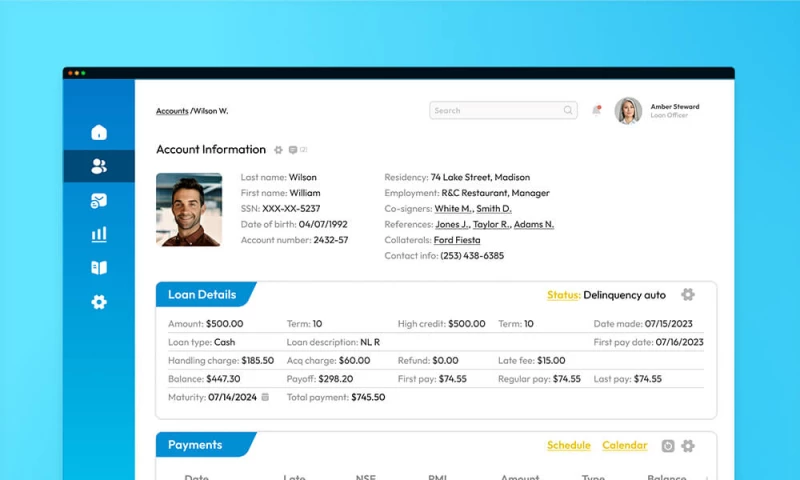Screen dimensions: 800x480
Task: Open co-signer White M. link
Action: click(453, 209)
